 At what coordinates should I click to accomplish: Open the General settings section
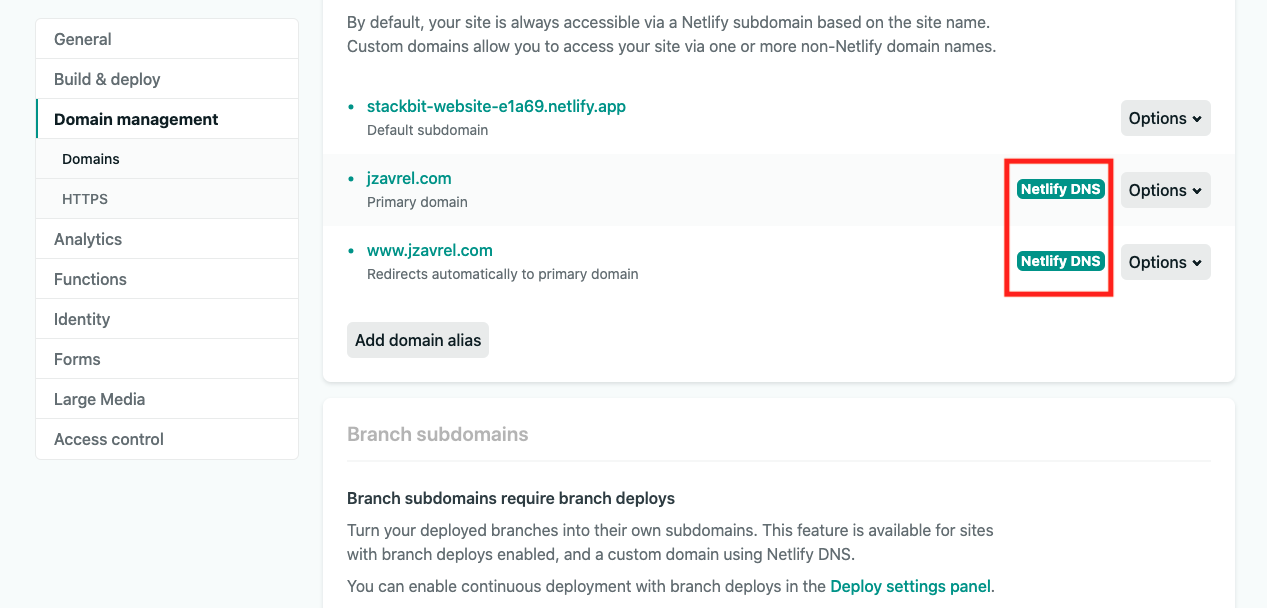click(x=167, y=39)
